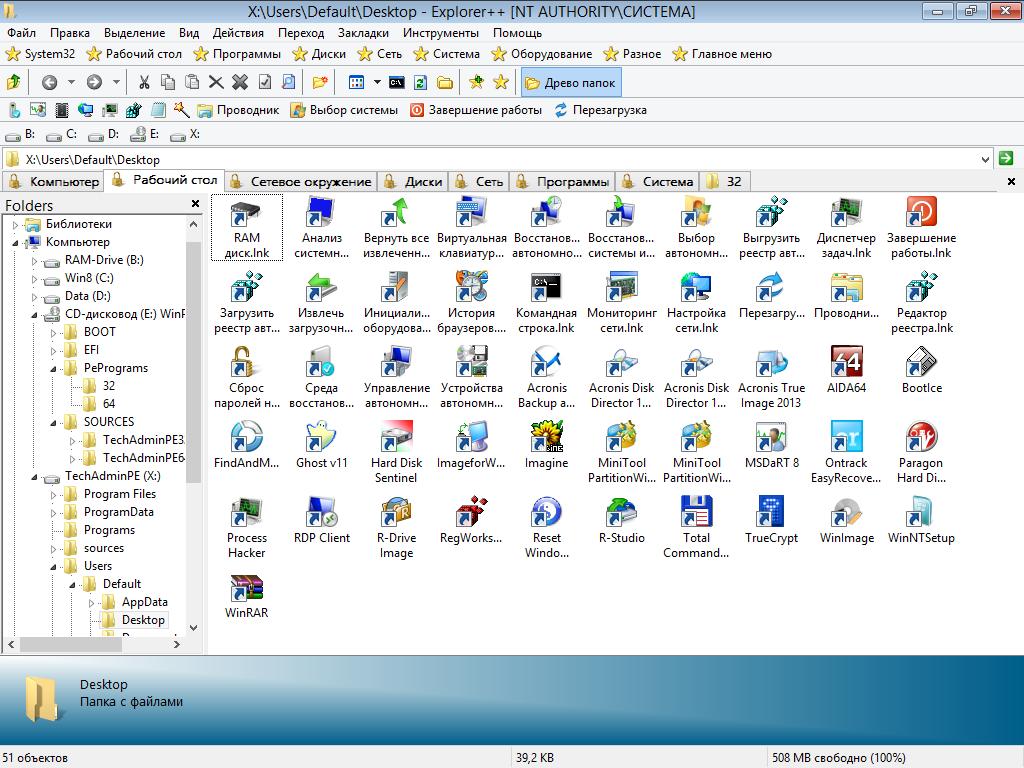Select the TrueCrypt shortcut icon
Image resolution: width=1024 pixels, height=768 pixels.
pyautogui.click(x=771, y=520)
